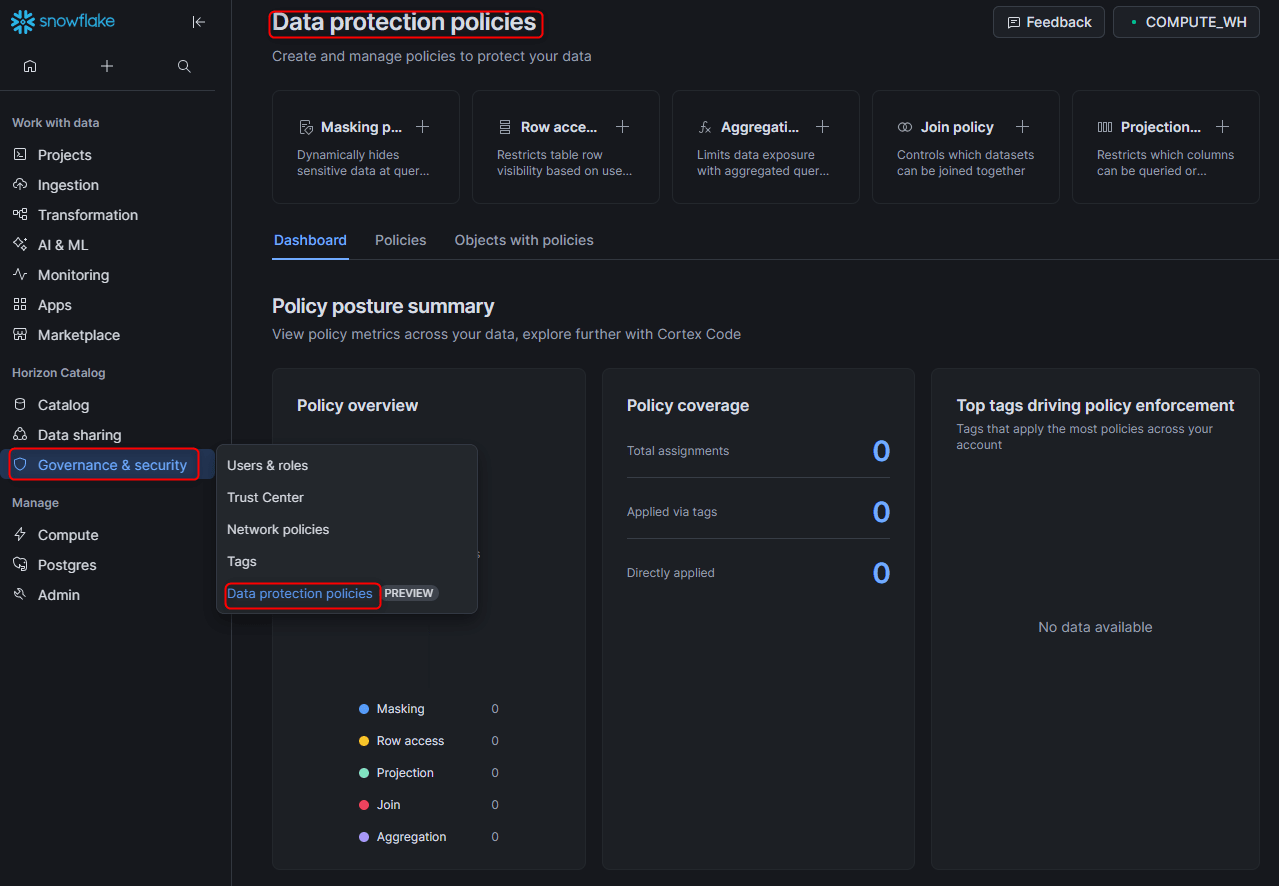
Task: Click the Catalog database icon
Action: pyautogui.click(x=20, y=405)
